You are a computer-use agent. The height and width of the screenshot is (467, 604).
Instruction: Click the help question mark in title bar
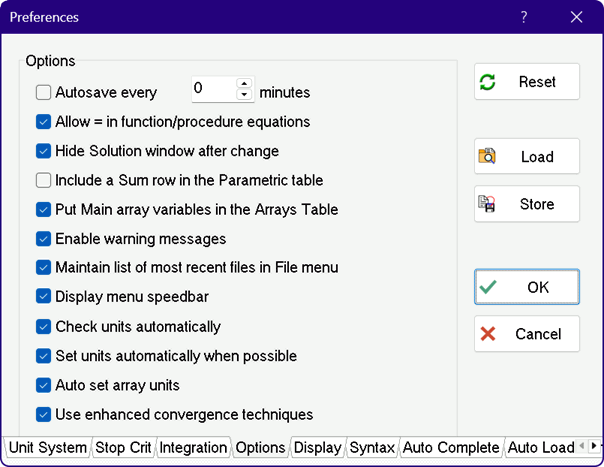(524, 17)
